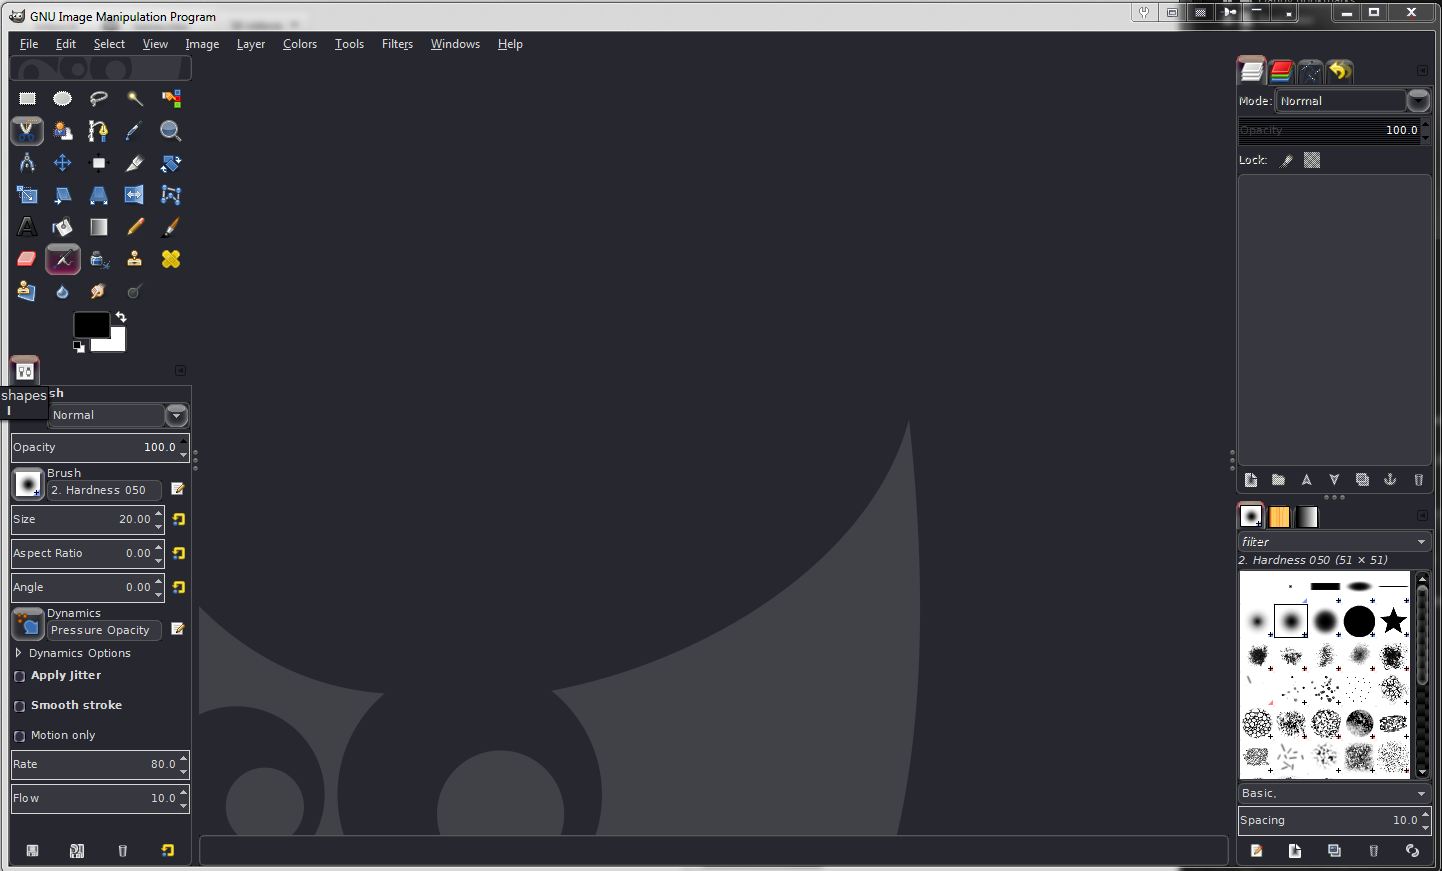Select the Ellipse Select tool

click(x=63, y=99)
